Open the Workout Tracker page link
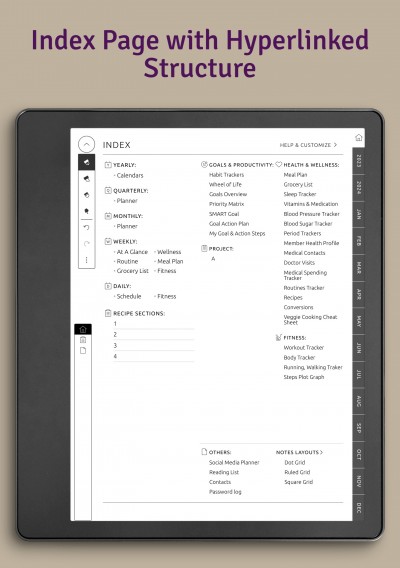 pyautogui.click(x=304, y=347)
